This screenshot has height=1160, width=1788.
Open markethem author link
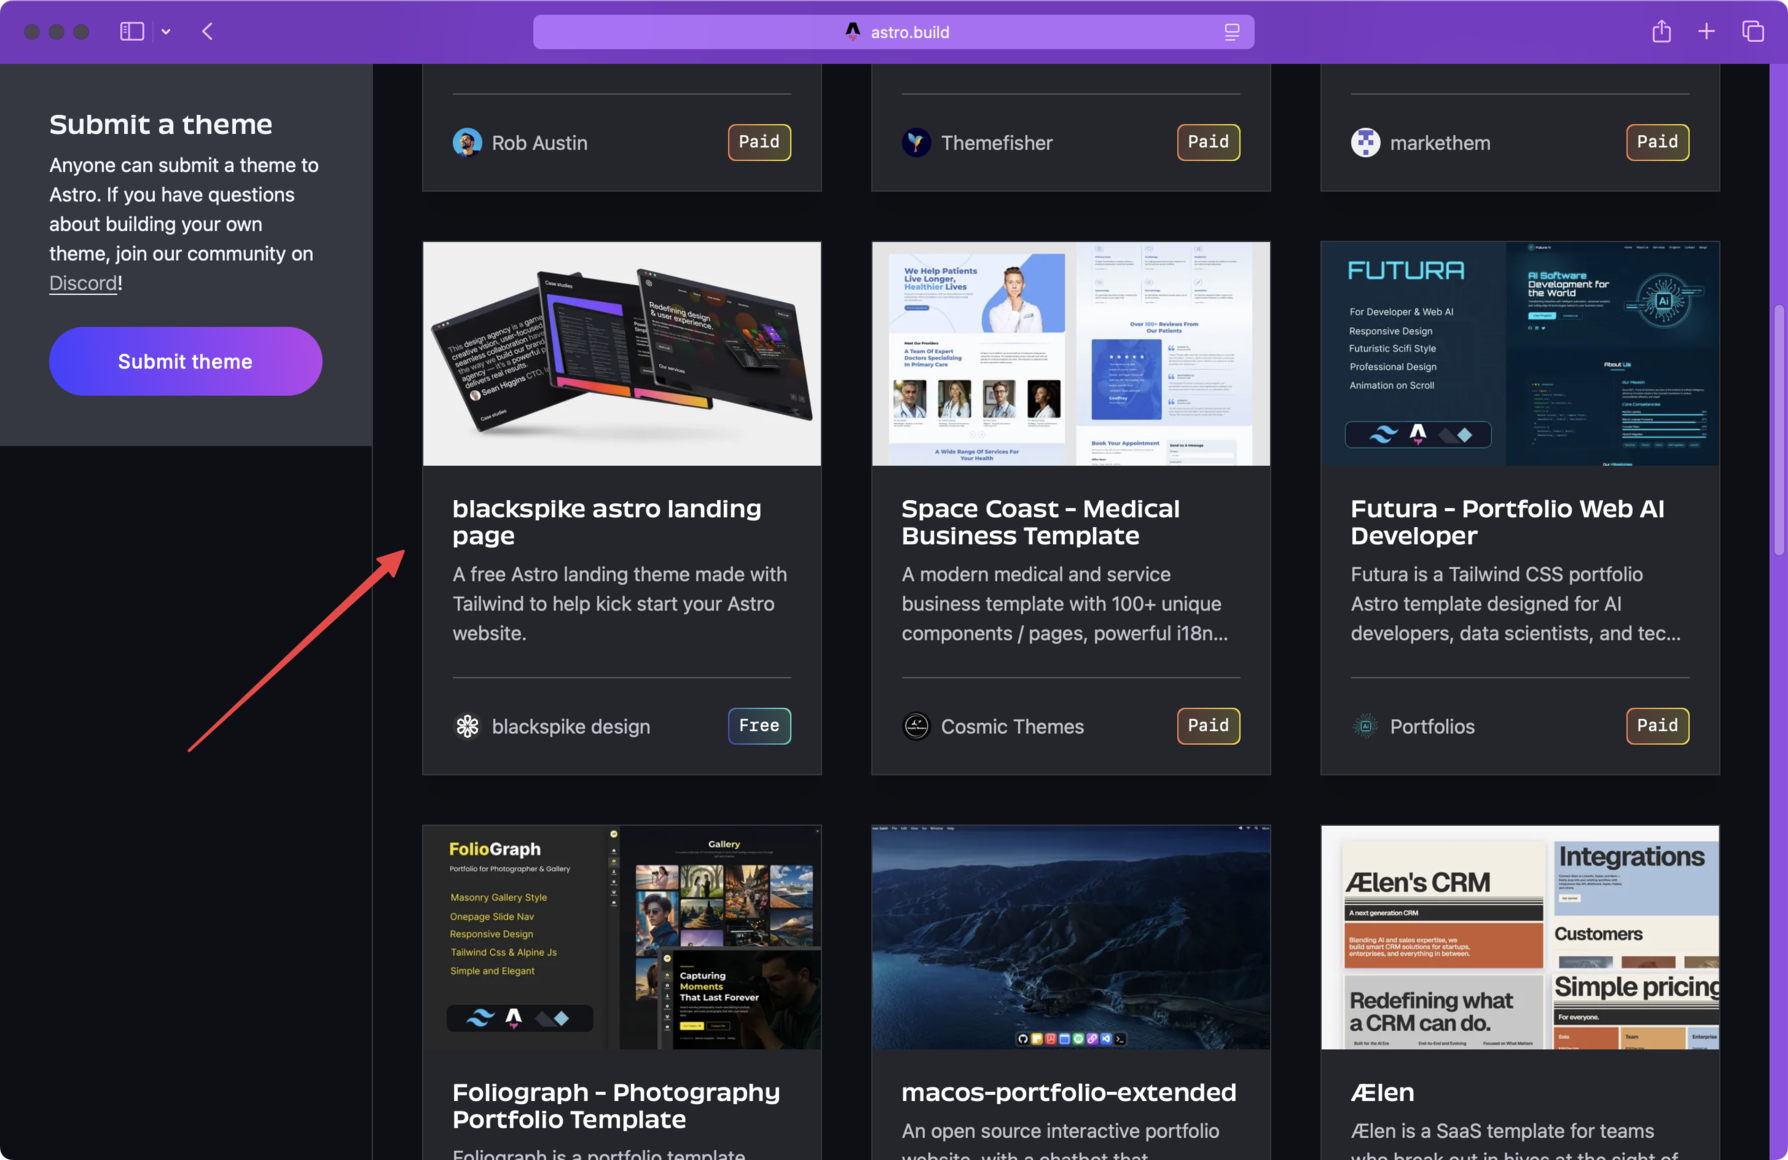1440,143
